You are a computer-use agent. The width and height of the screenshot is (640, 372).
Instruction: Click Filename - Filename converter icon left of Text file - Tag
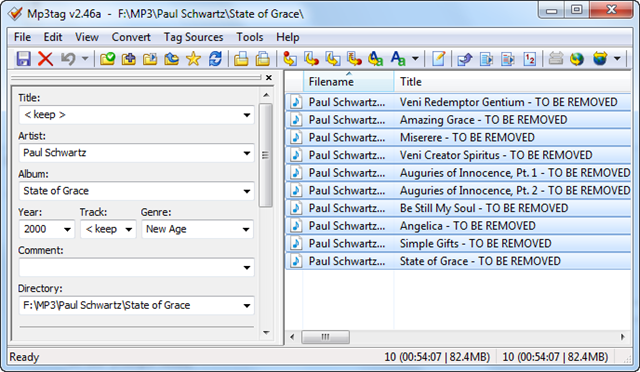tap(333, 59)
